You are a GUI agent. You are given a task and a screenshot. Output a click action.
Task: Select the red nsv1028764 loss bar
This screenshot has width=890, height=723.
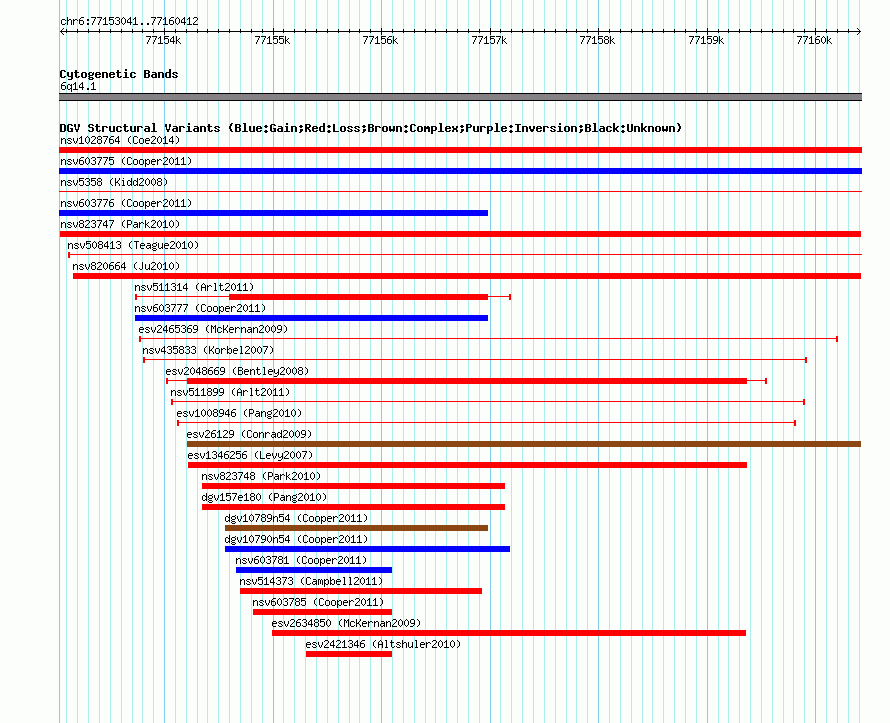pos(460,150)
